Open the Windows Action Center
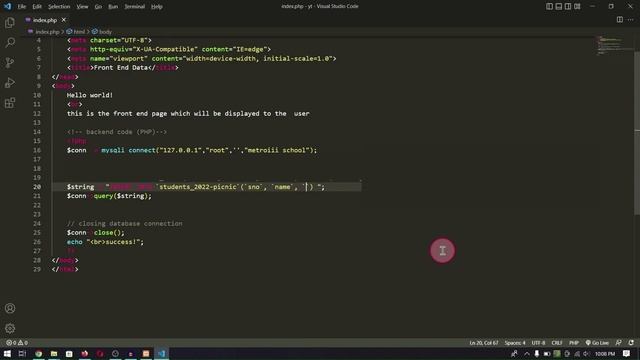The height and width of the screenshot is (360, 640). pyautogui.click(x=627, y=354)
